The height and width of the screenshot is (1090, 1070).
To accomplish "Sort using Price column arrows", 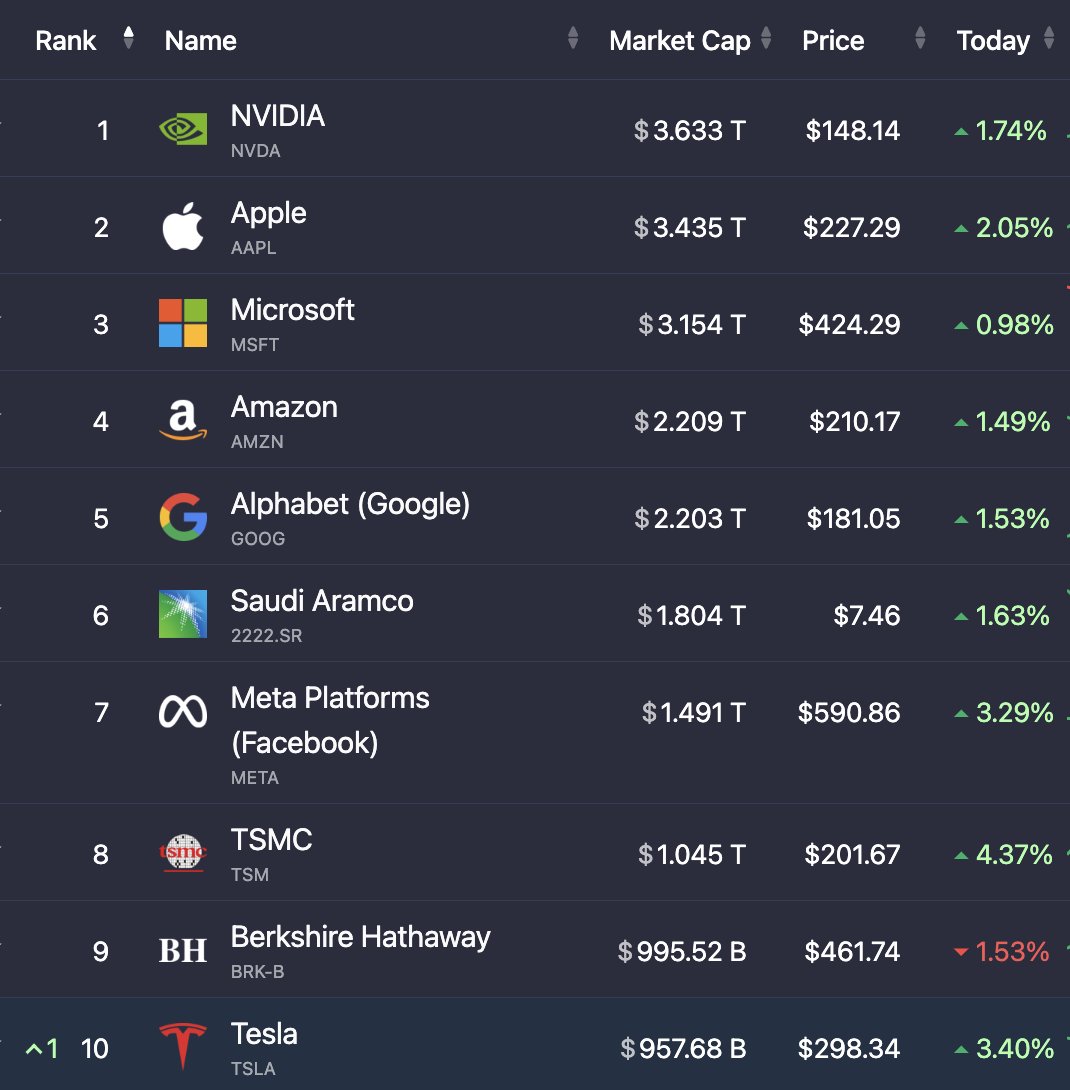I will tap(921, 38).
